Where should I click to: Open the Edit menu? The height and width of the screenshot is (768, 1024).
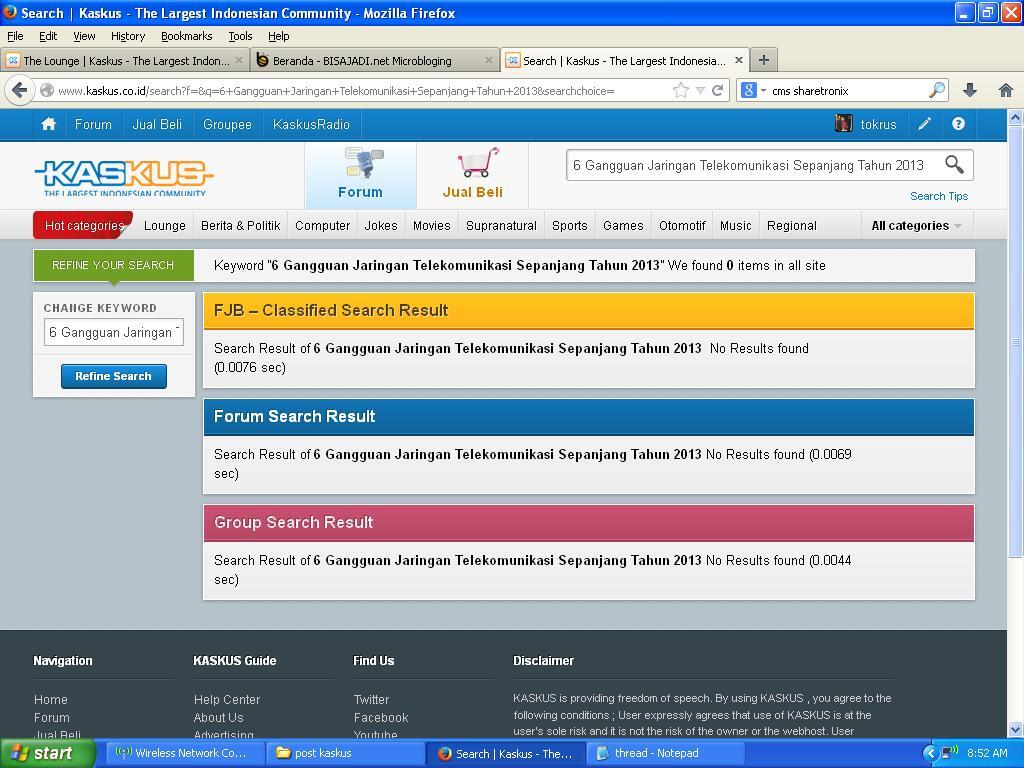pos(48,36)
